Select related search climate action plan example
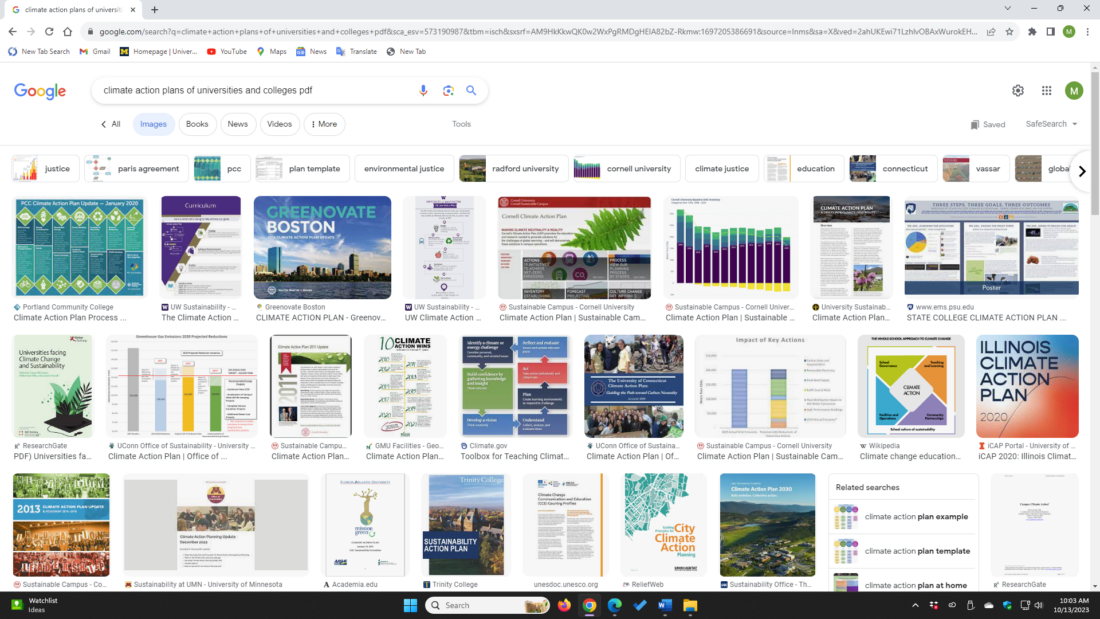 point(902,517)
